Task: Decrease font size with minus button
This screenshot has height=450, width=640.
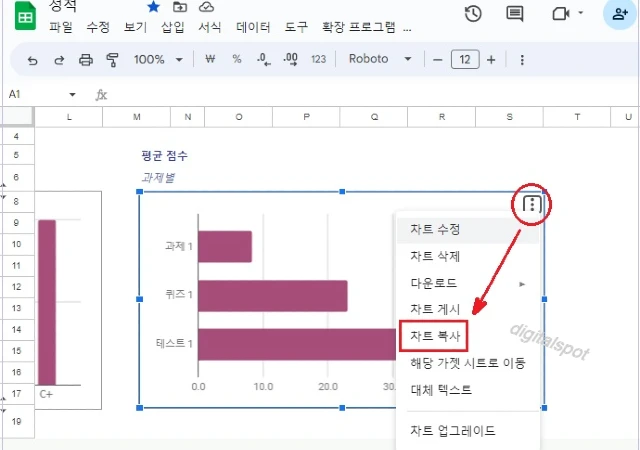Action: point(438,60)
